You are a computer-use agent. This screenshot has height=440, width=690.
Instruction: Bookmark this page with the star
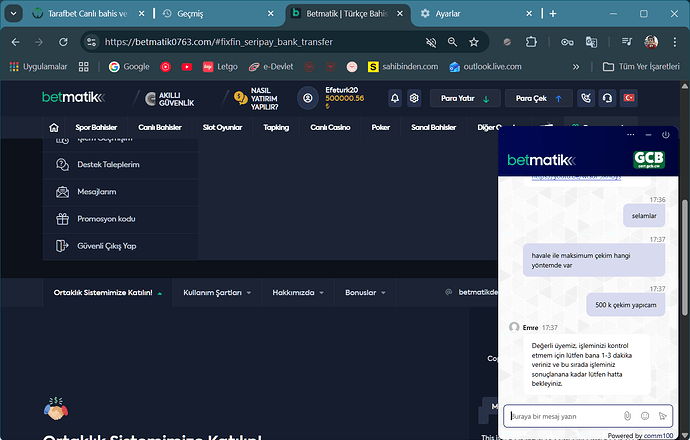[x=474, y=42]
